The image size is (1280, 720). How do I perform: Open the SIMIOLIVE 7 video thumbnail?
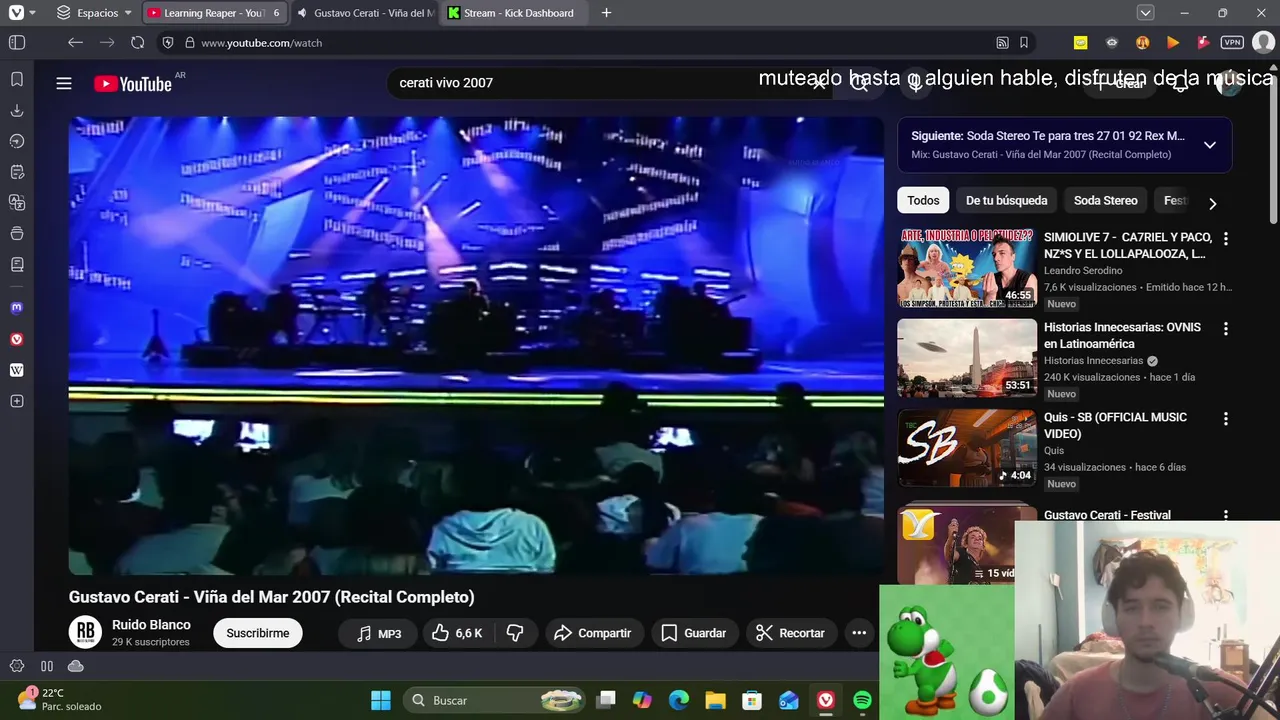967,268
